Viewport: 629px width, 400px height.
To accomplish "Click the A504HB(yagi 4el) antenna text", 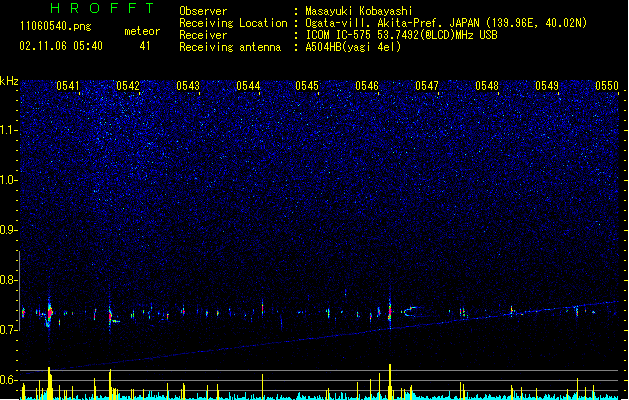I will pyautogui.click(x=353, y=47).
